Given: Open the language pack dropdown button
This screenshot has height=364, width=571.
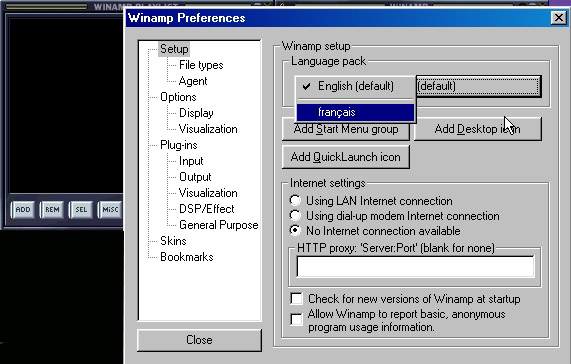Looking at the screenshot, I should [x=478, y=86].
